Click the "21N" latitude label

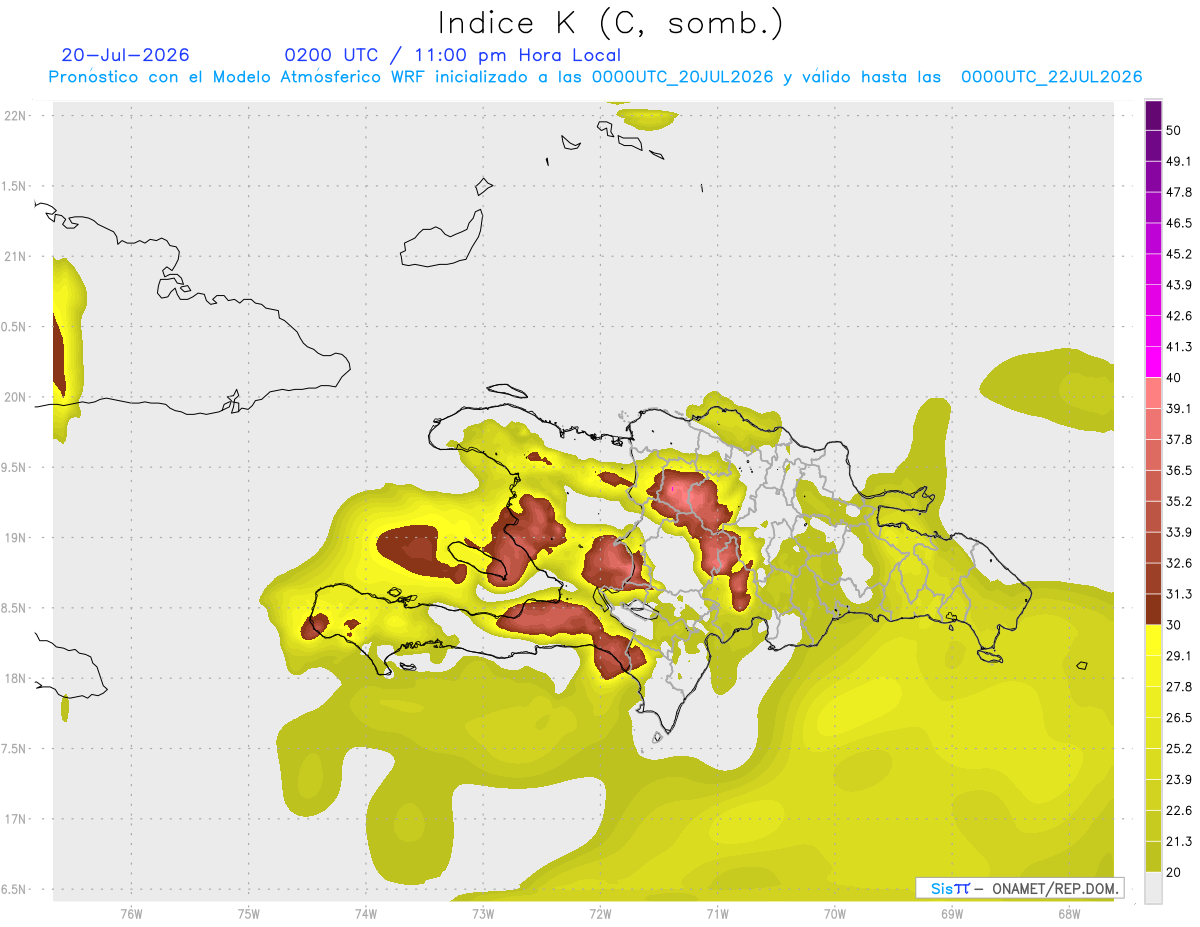[15, 256]
